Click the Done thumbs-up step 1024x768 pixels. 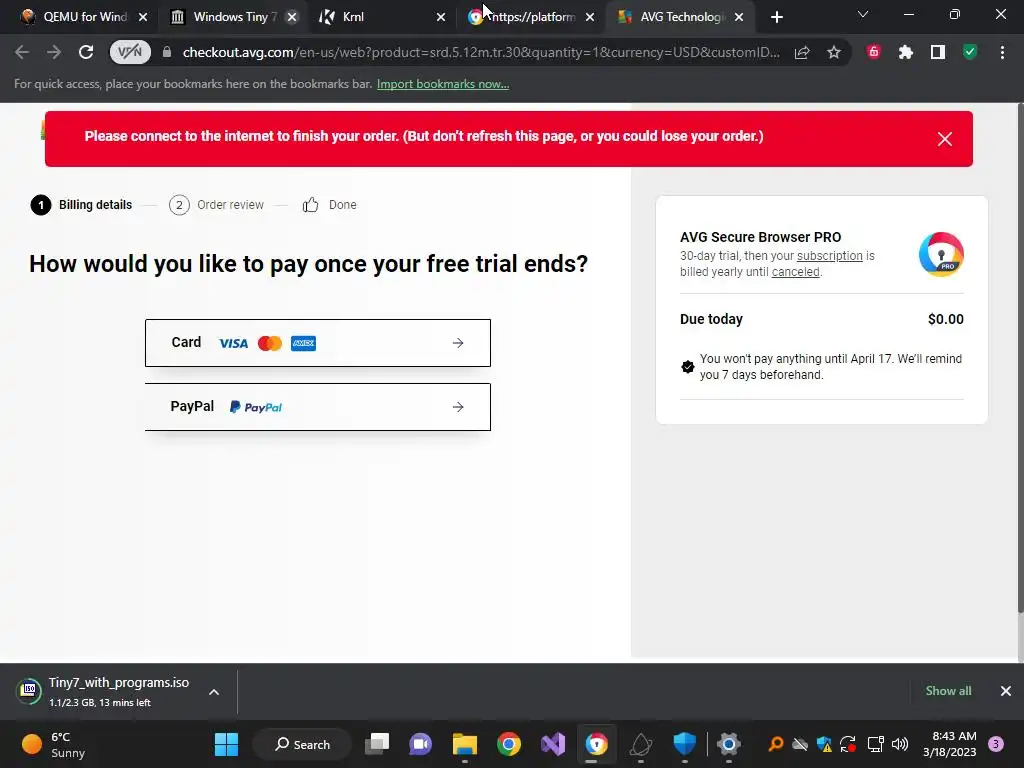pos(329,205)
